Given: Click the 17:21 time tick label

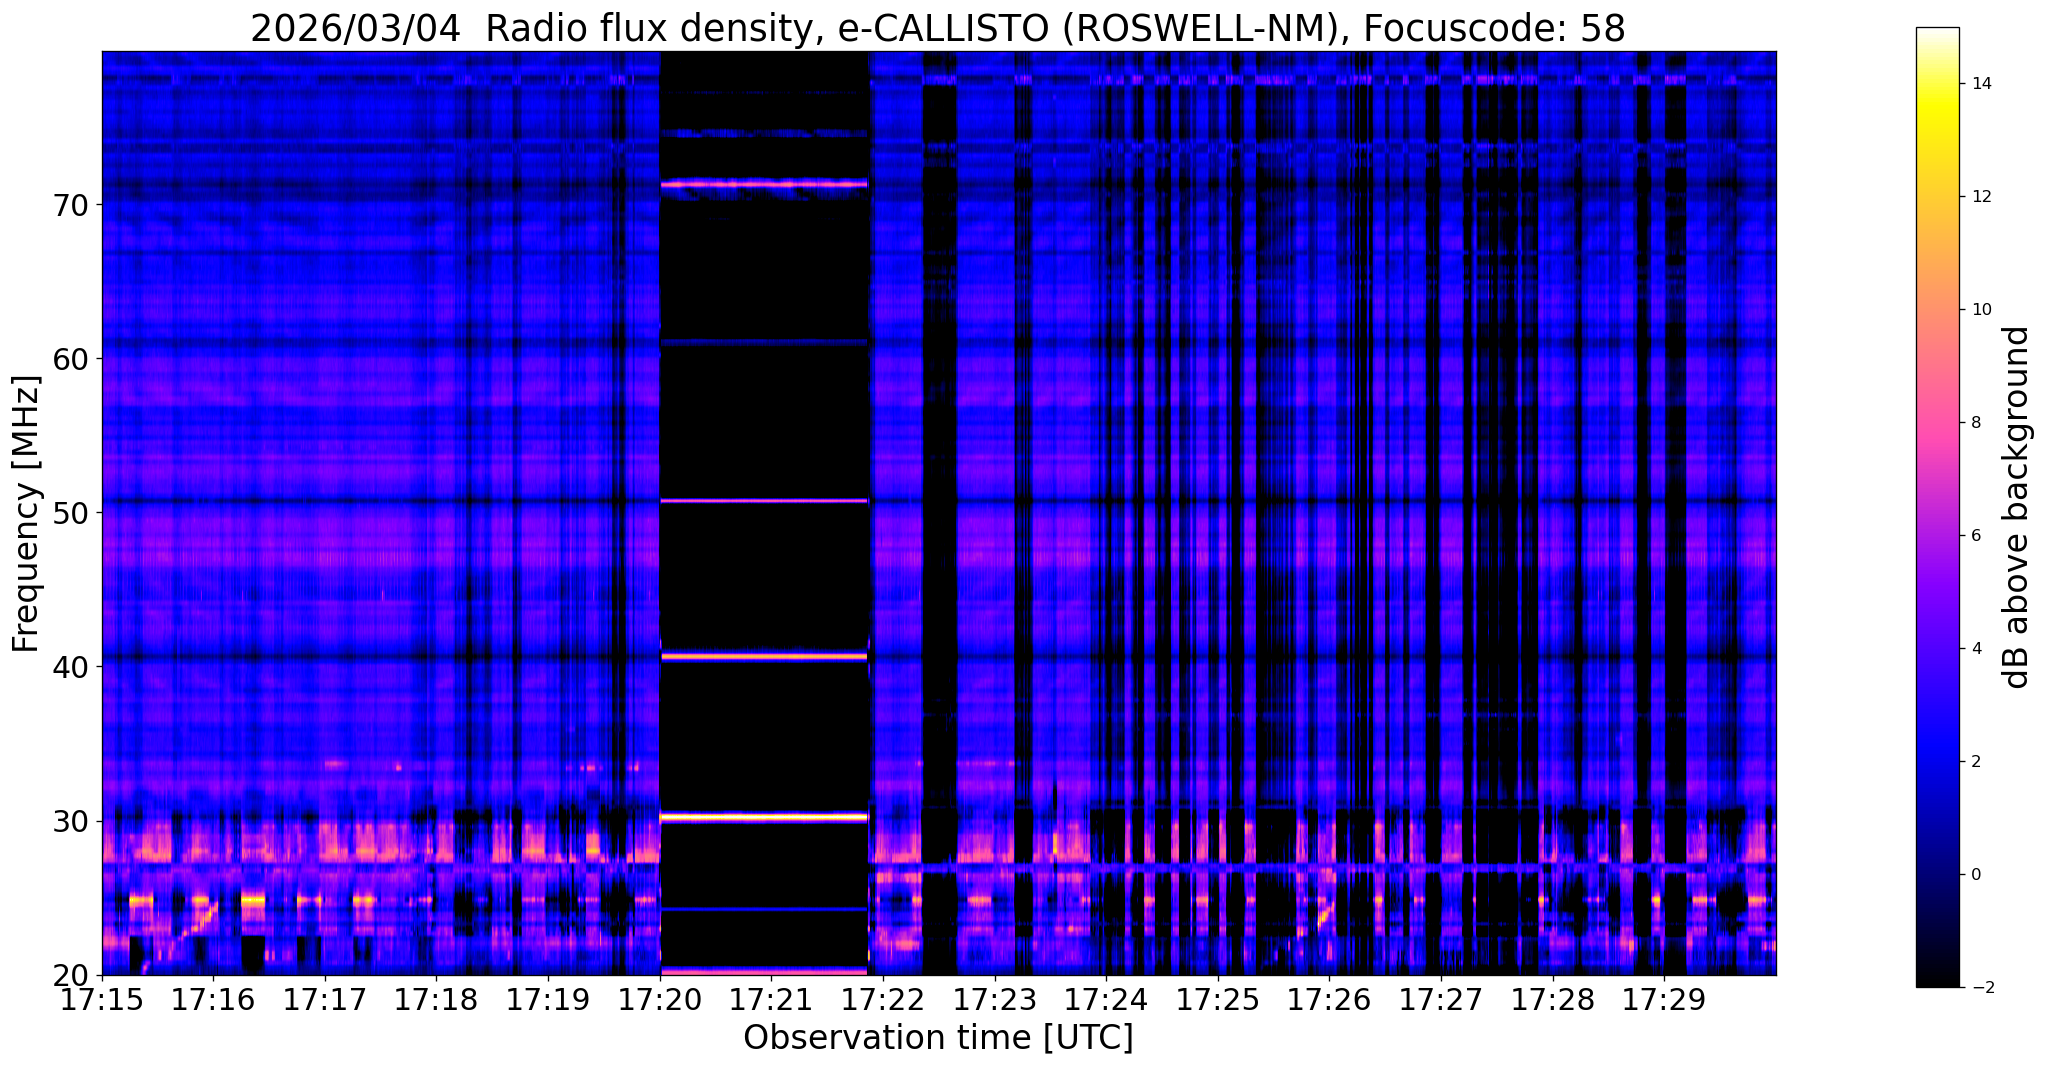Looking at the screenshot, I should 771,1000.
